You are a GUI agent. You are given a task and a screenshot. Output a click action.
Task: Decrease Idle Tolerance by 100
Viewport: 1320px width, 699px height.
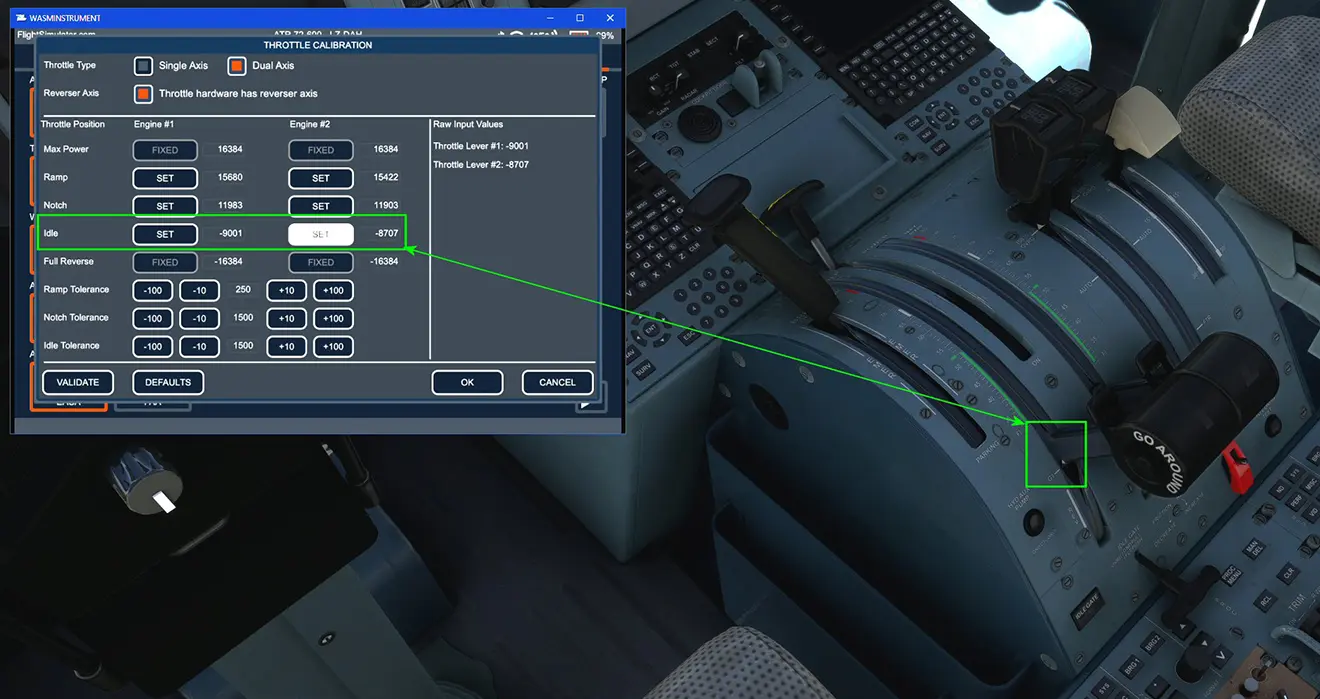(153, 346)
